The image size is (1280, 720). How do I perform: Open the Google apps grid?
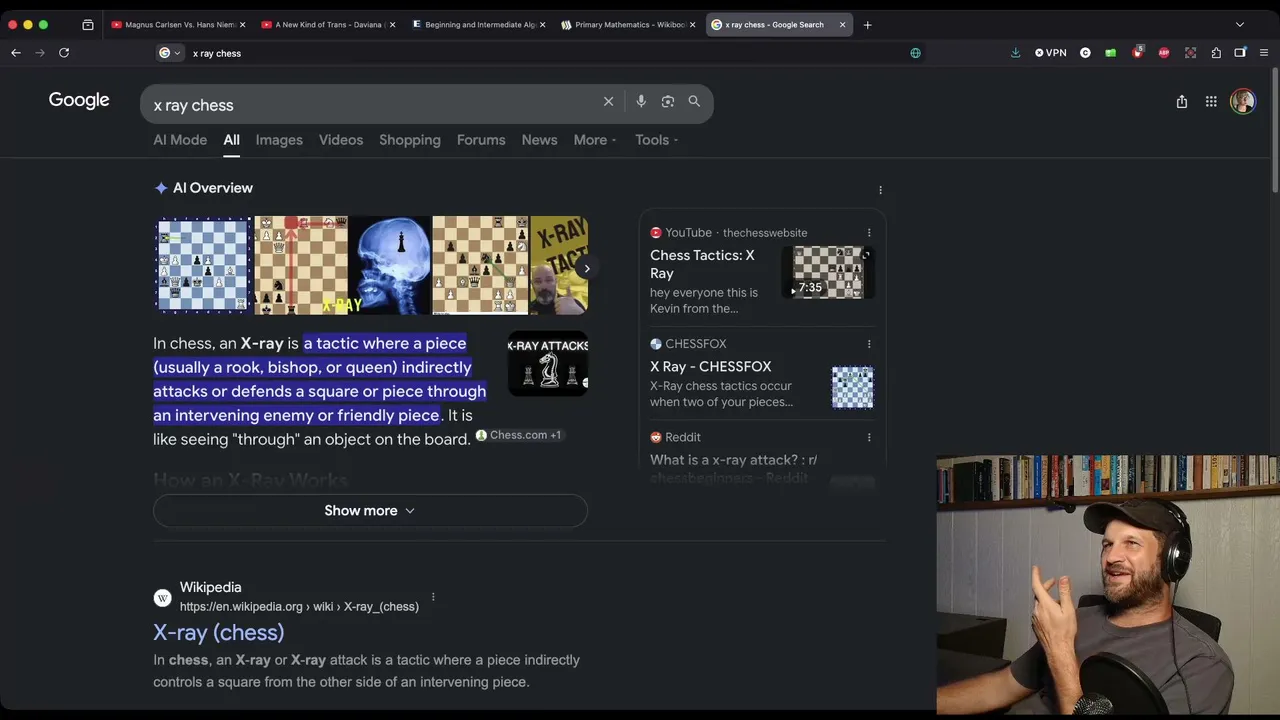coord(1211,101)
